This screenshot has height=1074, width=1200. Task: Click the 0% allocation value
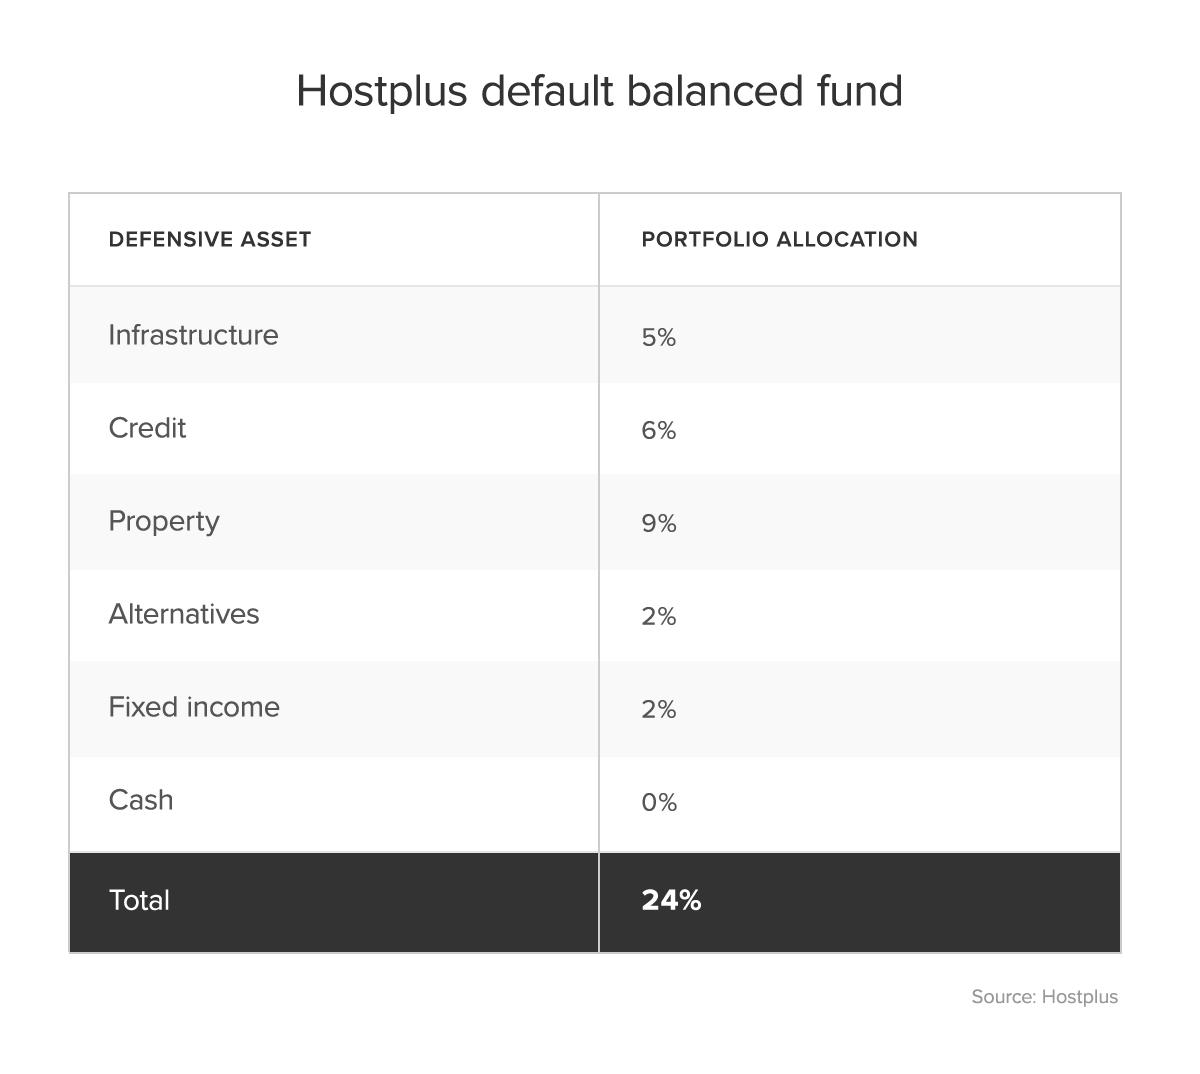[x=659, y=803]
